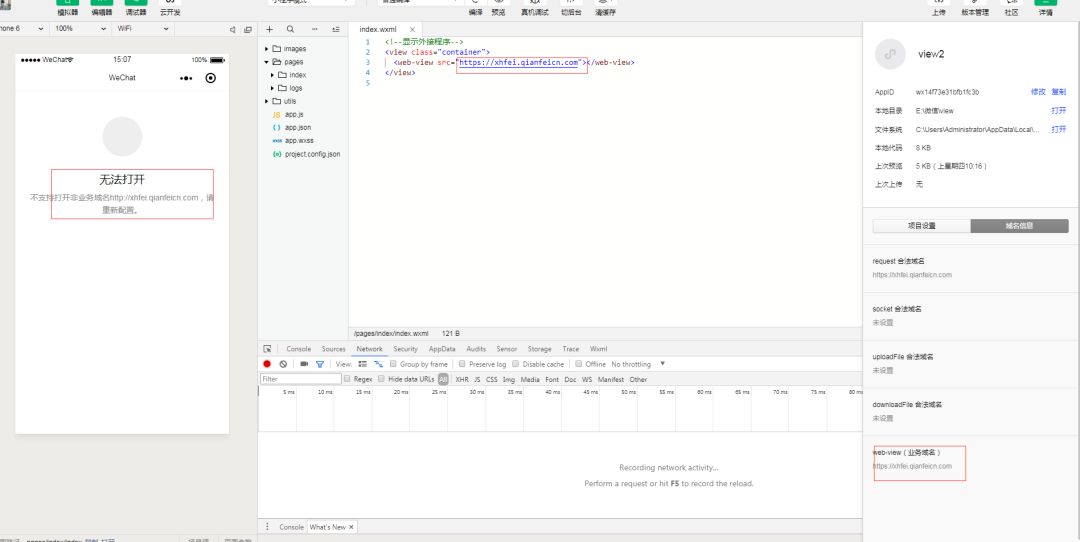Click the network Filter input field
1080x542 pixels.
pos(300,379)
